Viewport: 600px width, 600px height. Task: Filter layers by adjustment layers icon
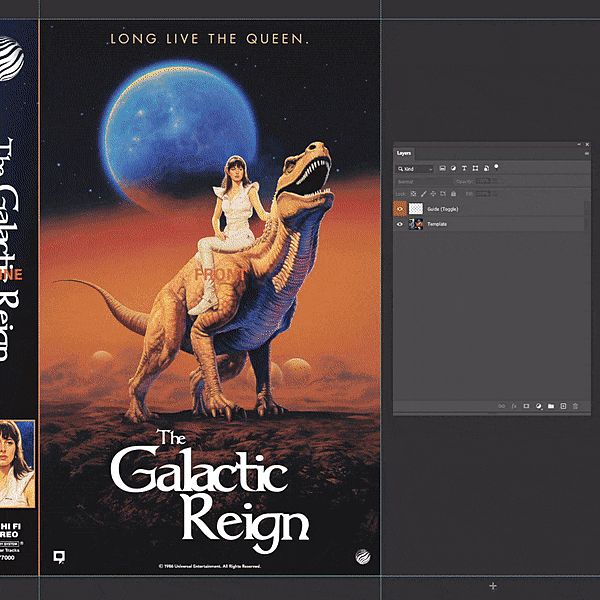point(453,168)
